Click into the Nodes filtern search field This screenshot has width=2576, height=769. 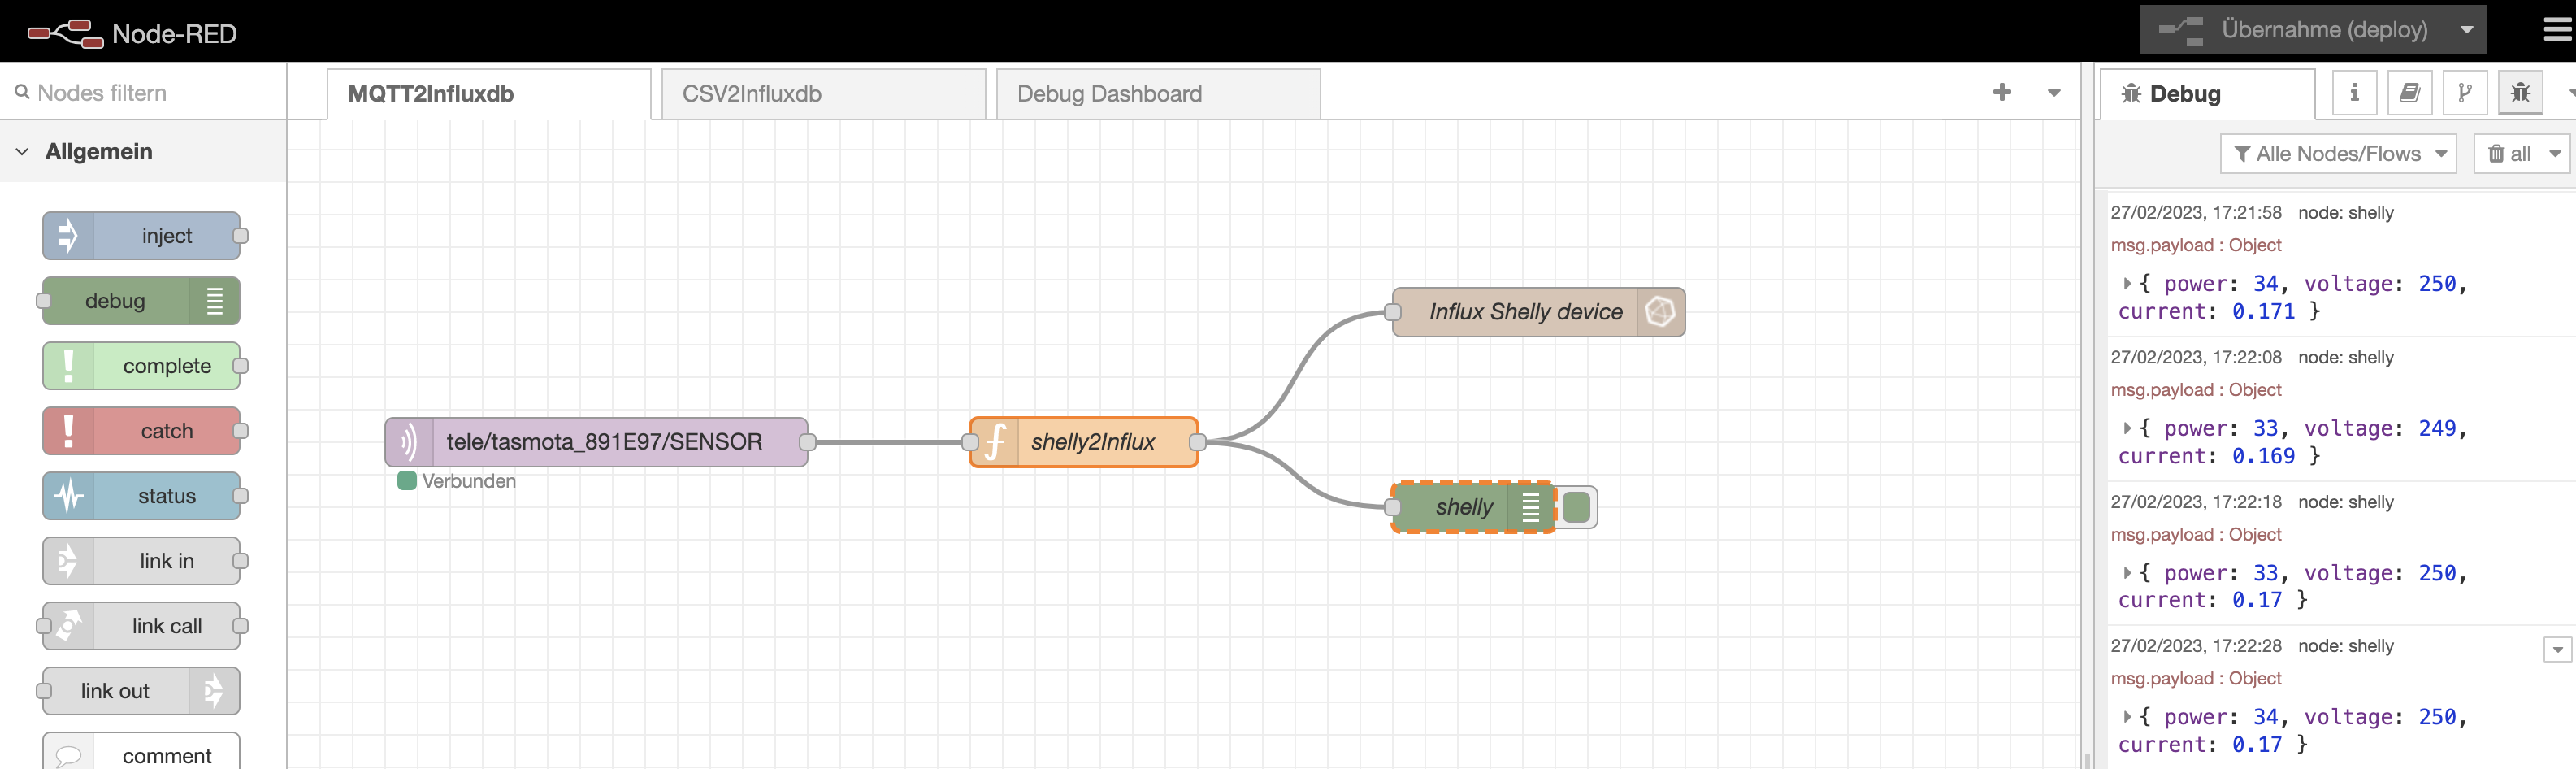pos(120,92)
